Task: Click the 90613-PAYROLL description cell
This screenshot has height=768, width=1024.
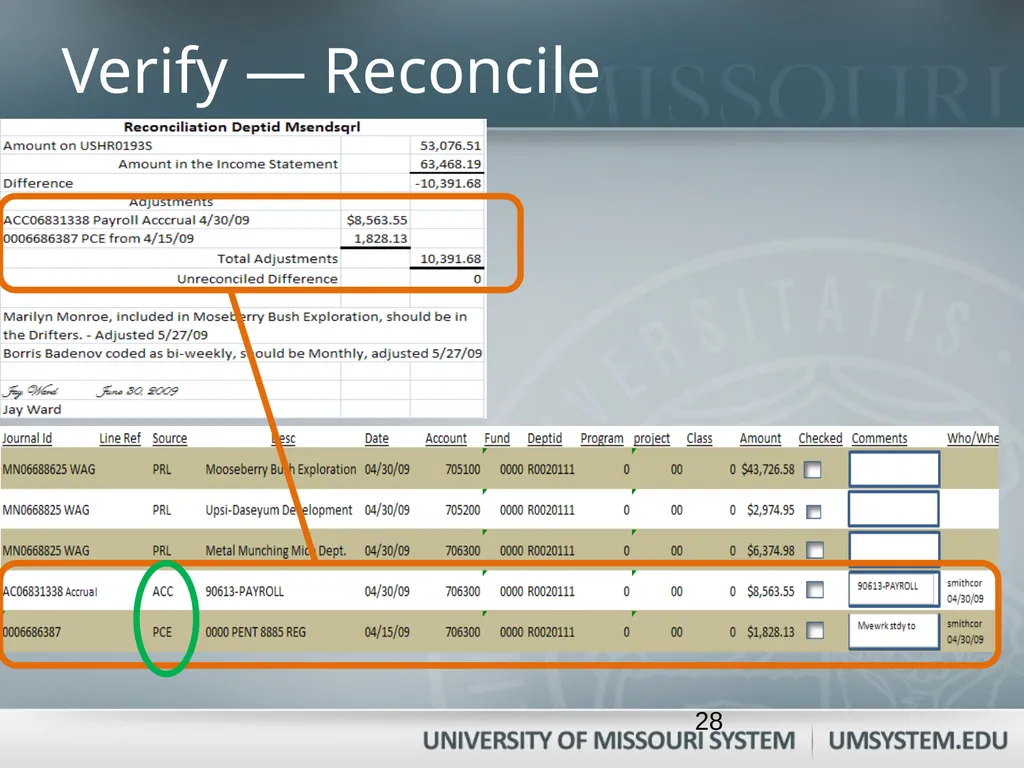Action: coord(244,592)
